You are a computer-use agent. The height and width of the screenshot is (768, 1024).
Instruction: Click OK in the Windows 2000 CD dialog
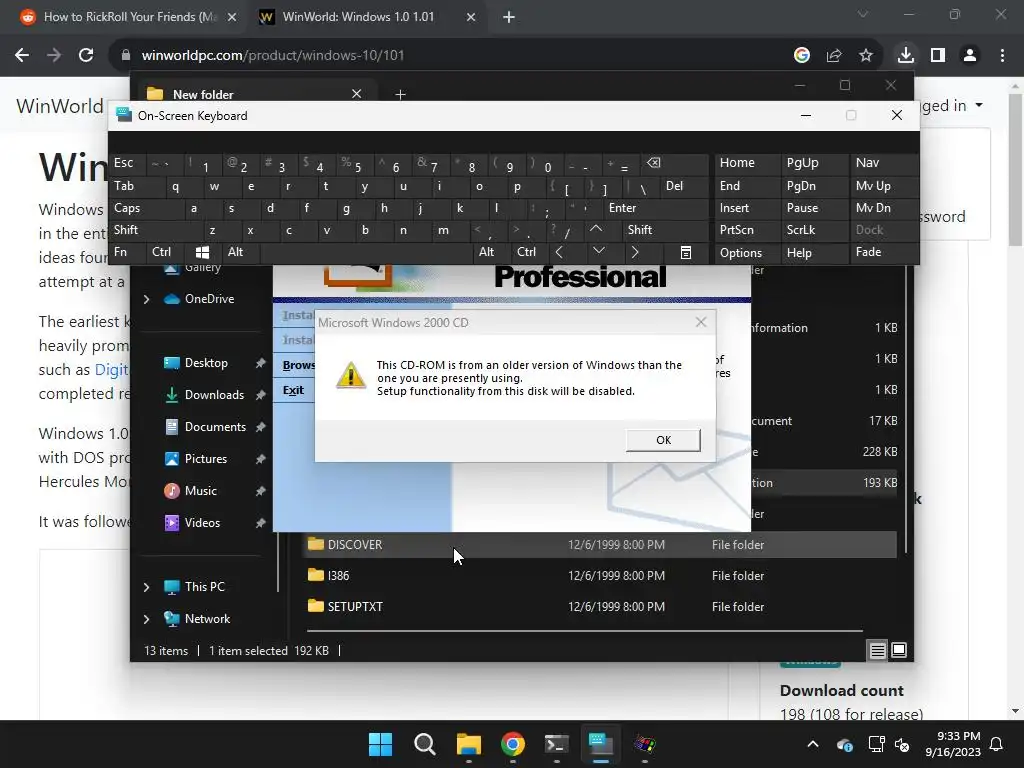pyautogui.click(x=663, y=440)
